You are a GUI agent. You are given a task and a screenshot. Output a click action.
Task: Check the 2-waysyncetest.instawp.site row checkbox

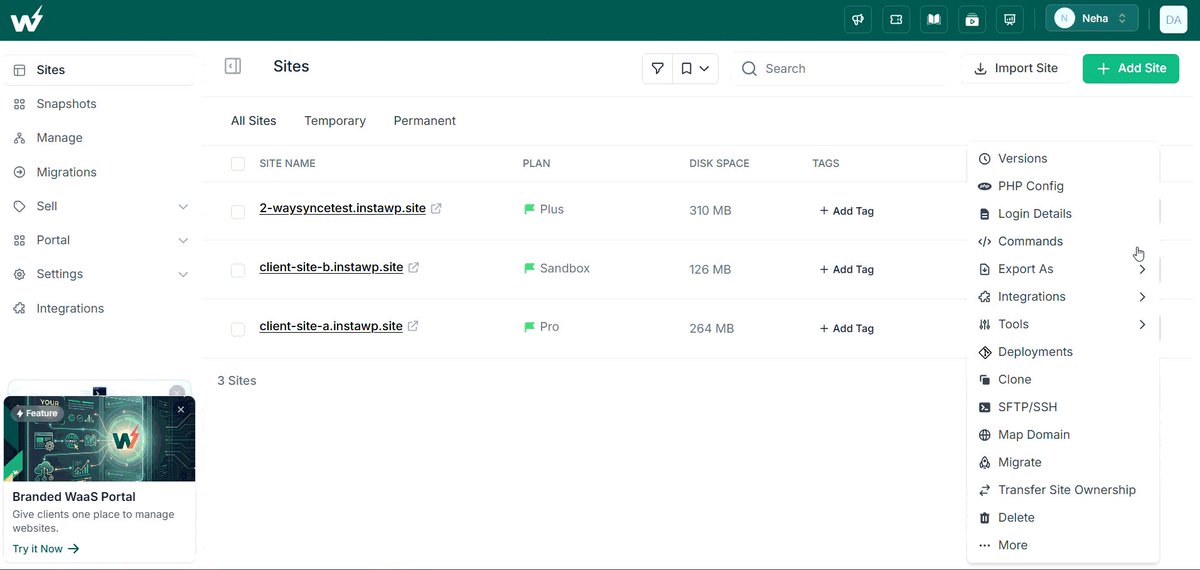(x=238, y=212)
